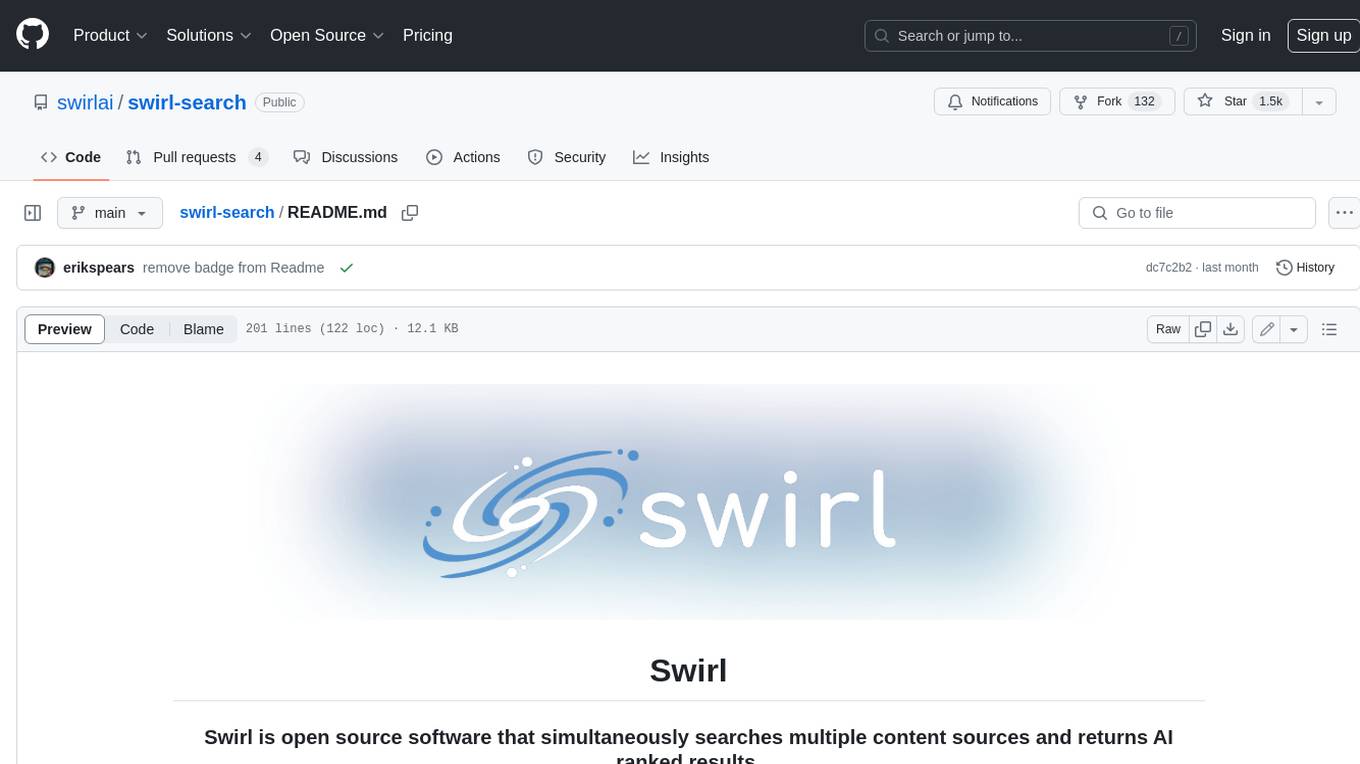Open the GitHub homepage logo
The height and width of the screenshot is (764, 1360).
32,35
